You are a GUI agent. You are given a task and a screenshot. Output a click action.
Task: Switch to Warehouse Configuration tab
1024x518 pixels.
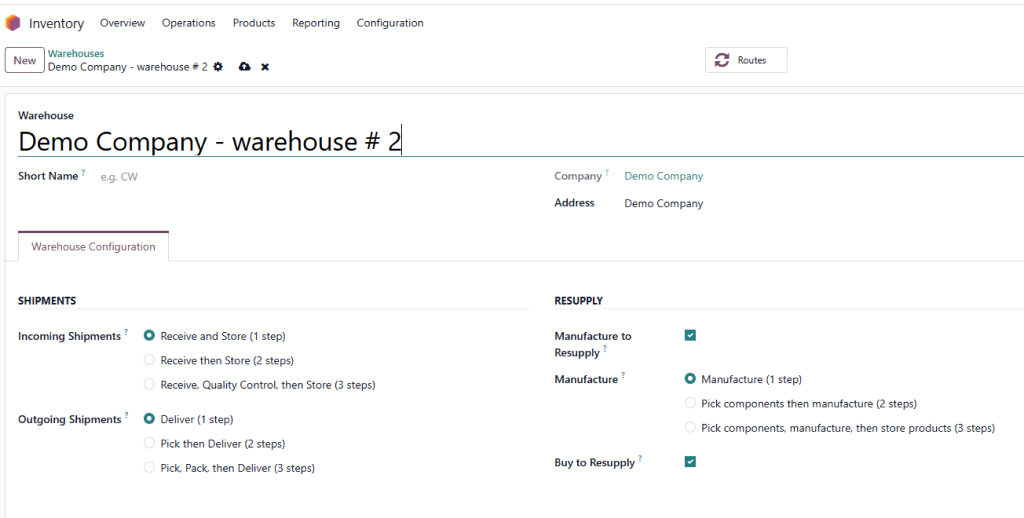pyautogui.click(x=93, y=247)
